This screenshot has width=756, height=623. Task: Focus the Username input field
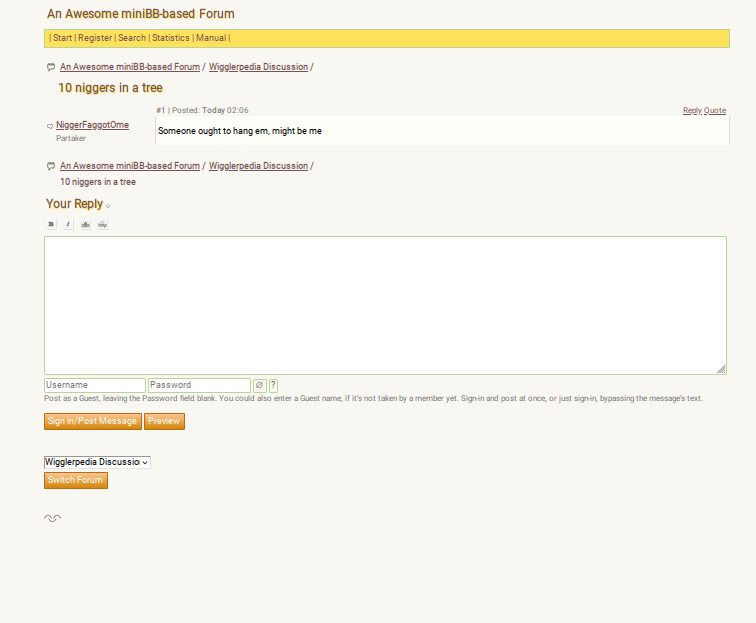point(95,385)
